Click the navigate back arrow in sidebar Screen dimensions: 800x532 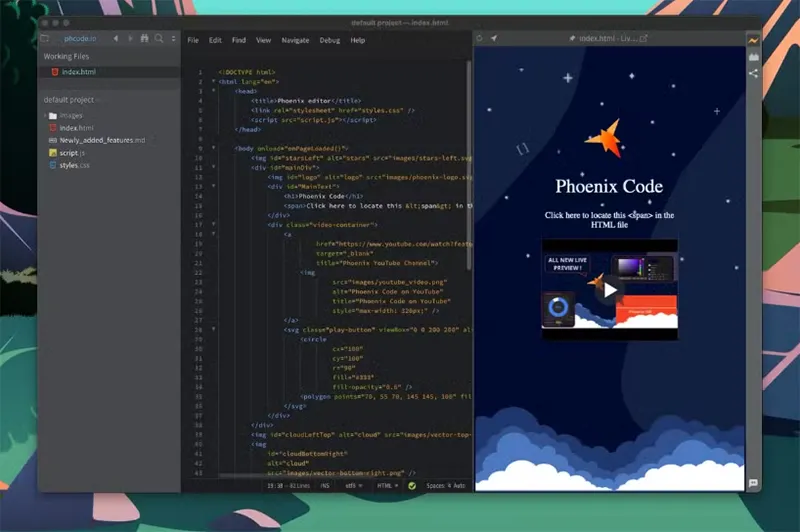click(x=116, y=39)
